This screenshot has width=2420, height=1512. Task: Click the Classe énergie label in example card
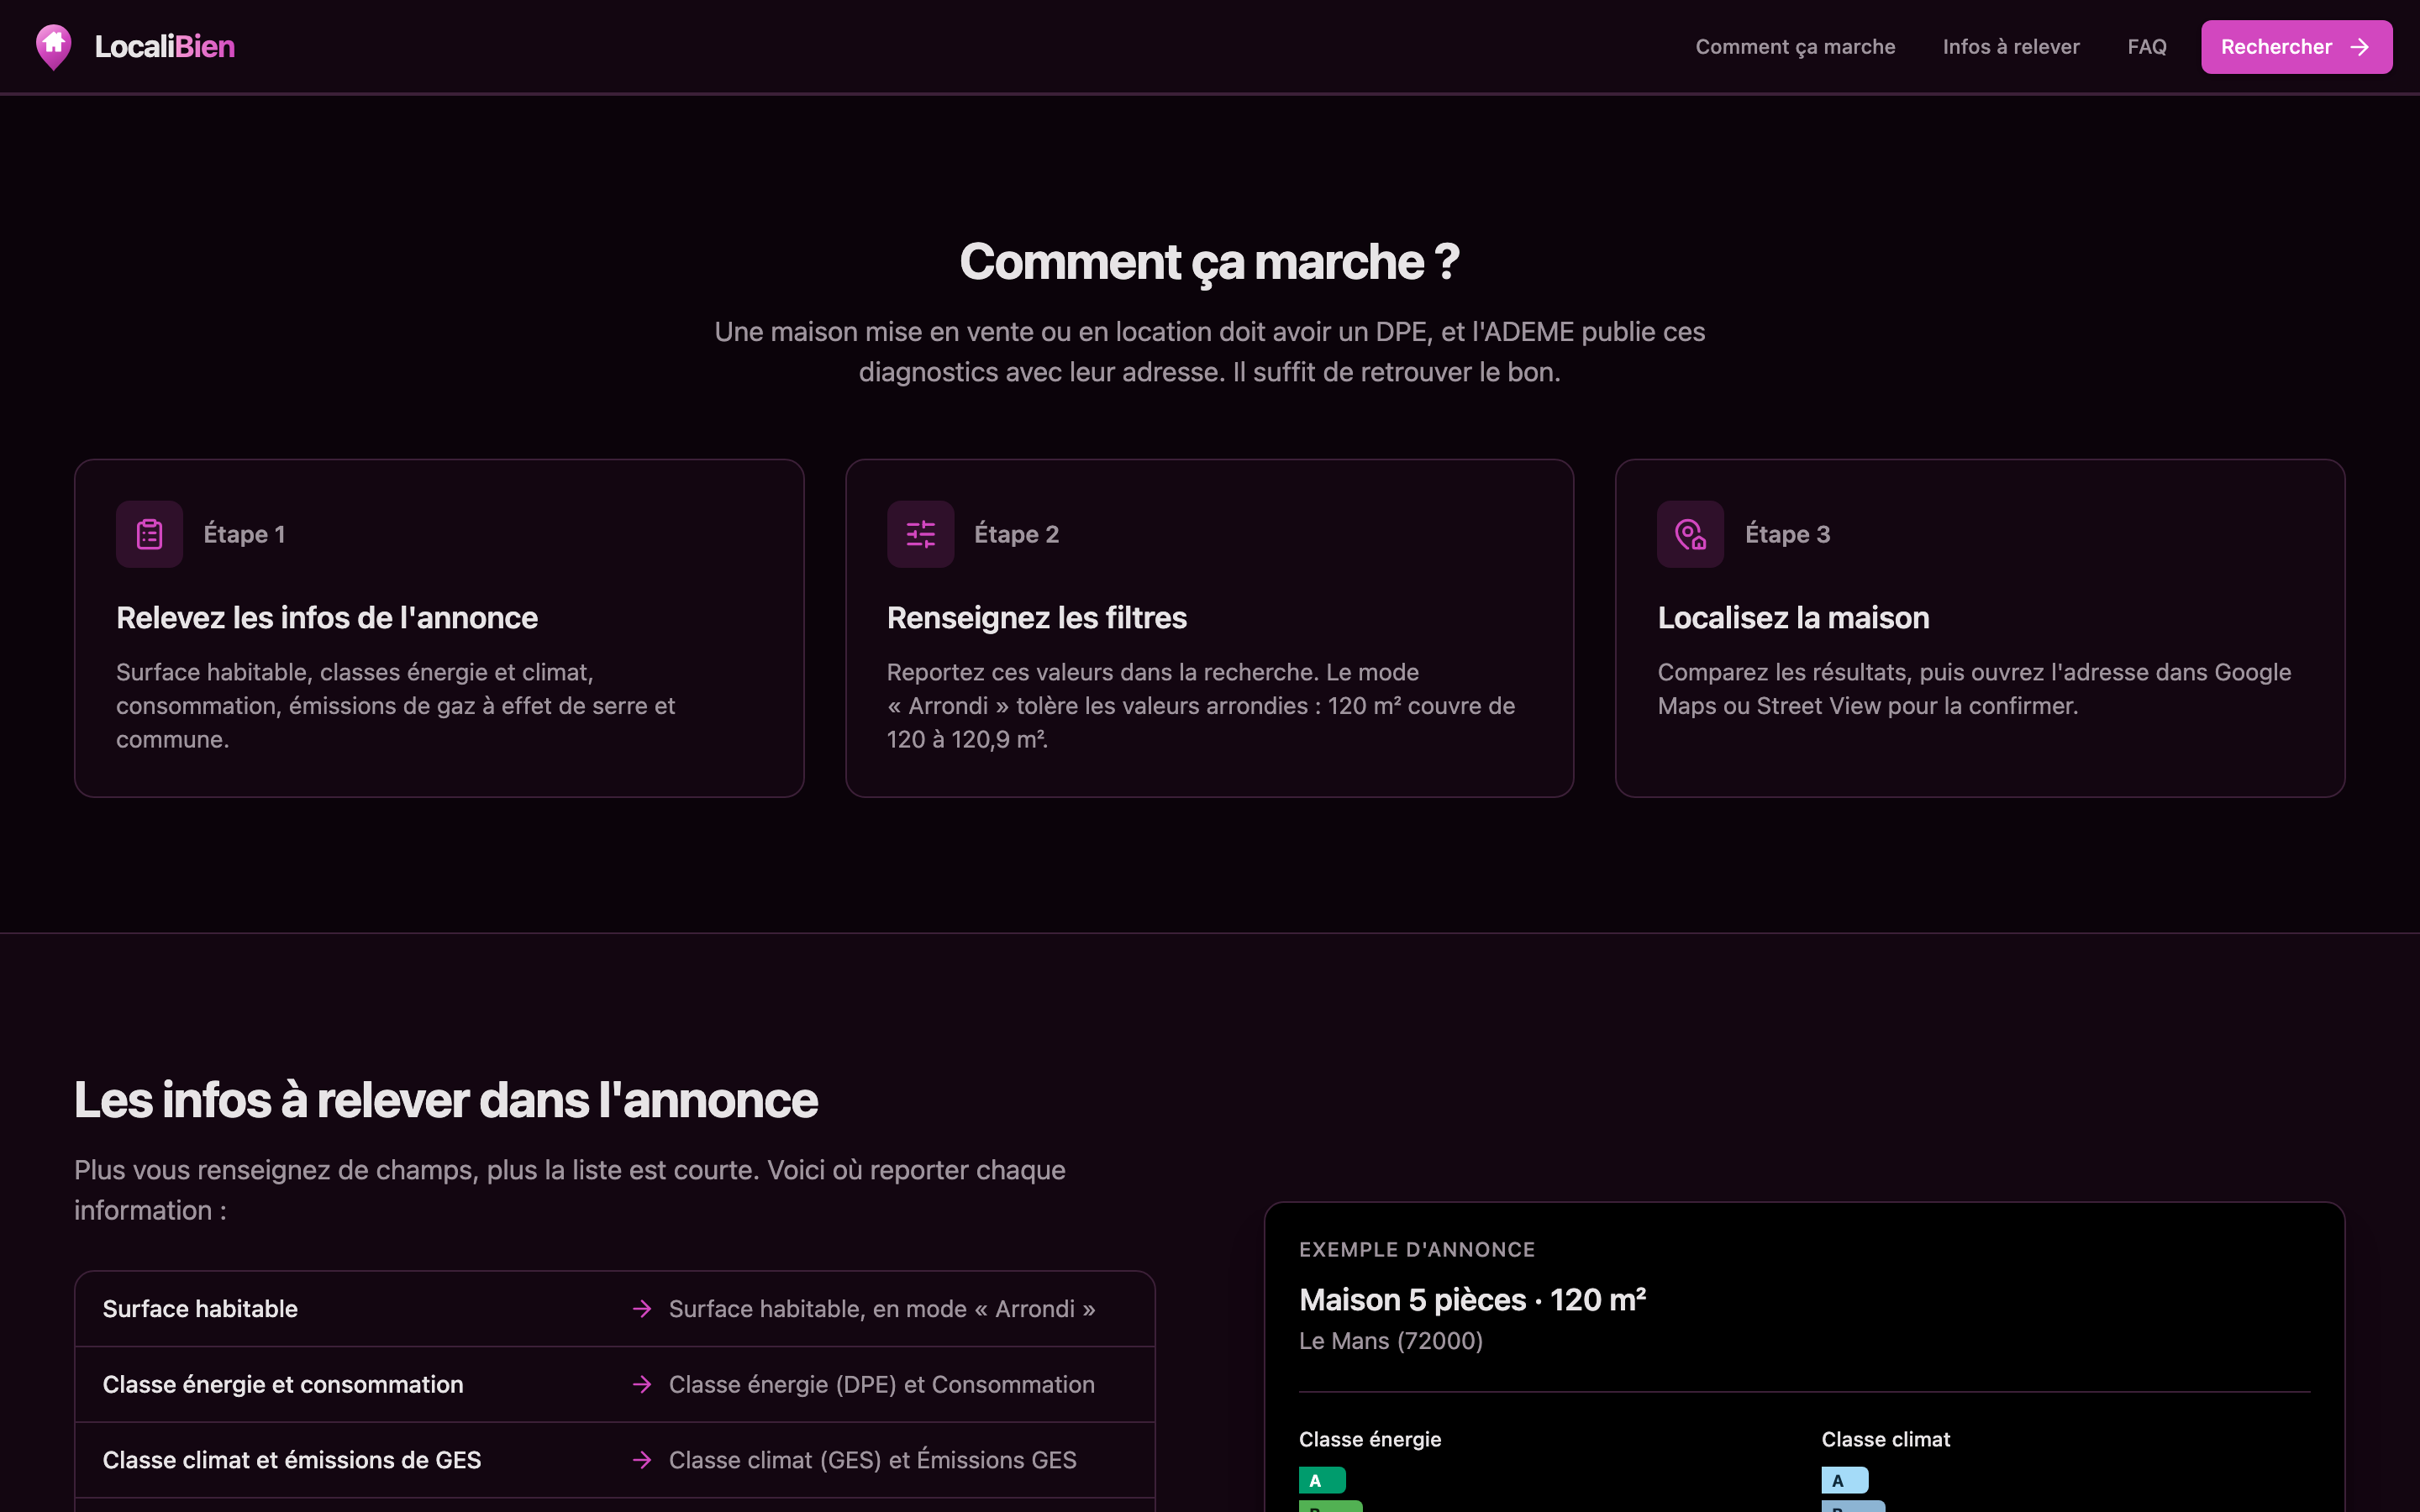pyautogui.click(x=1369, y=1439)
